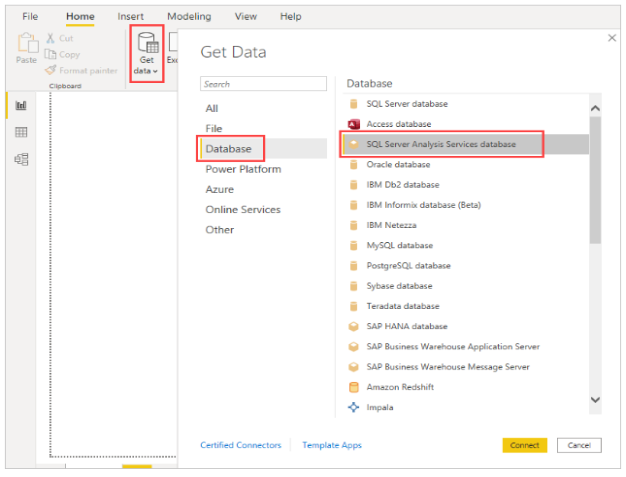The width and height of the screenshot is (626, 477).
Task: Open the File ribbon tab
Action: point(30,16)
